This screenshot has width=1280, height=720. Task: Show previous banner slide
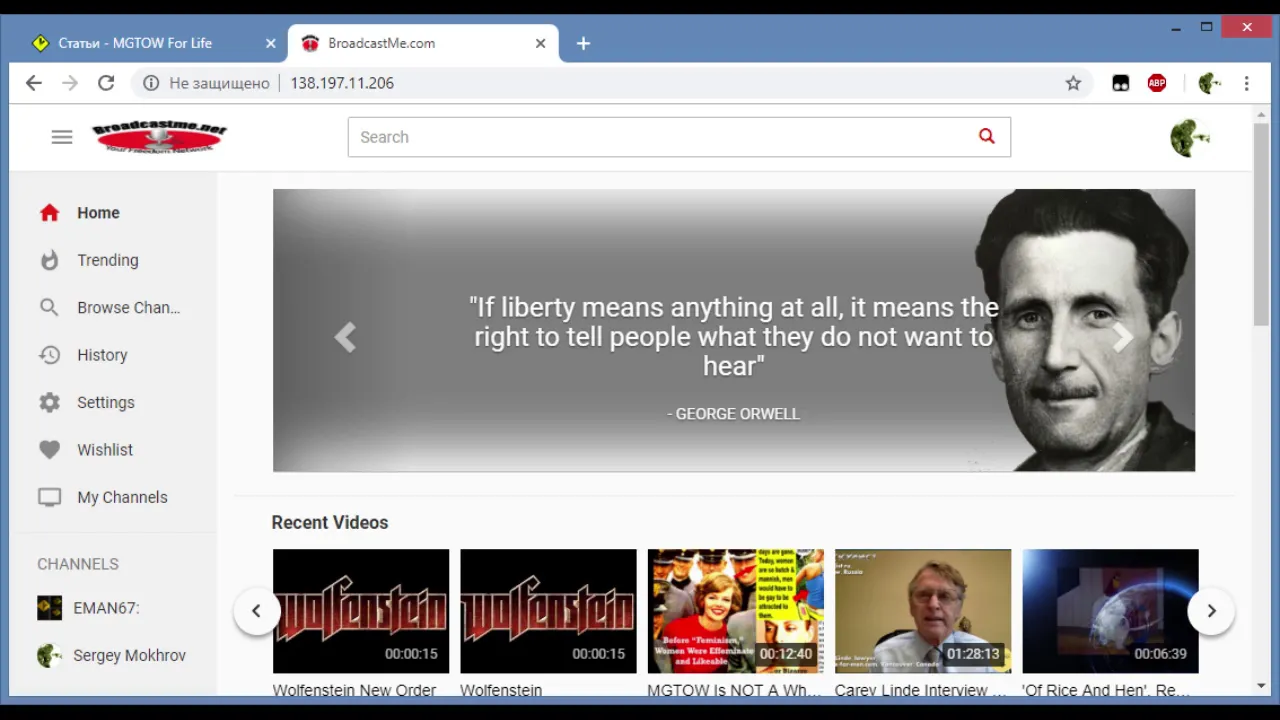point(345,337)
